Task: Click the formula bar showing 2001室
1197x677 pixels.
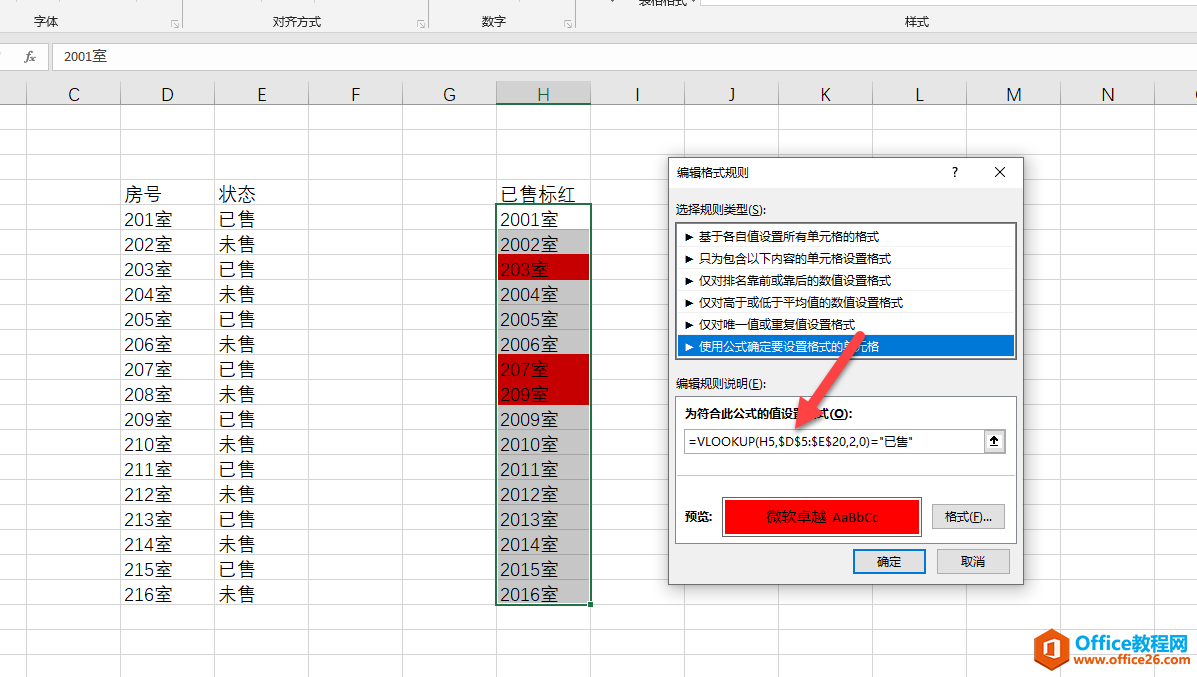Action: 624,56
